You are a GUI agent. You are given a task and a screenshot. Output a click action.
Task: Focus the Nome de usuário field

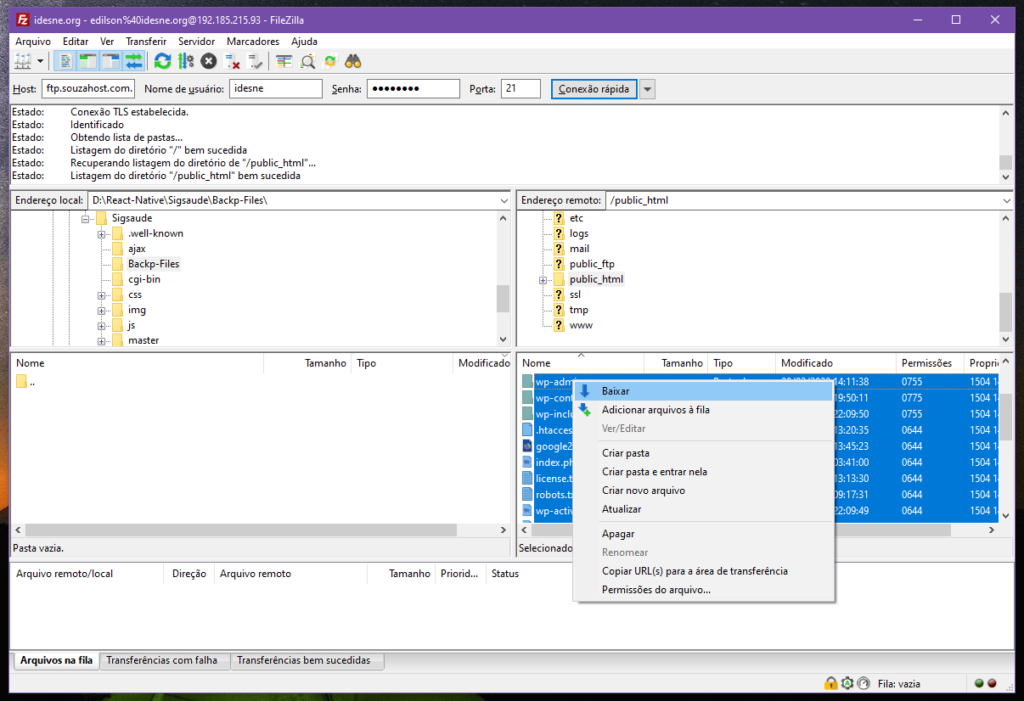point(276,88)
